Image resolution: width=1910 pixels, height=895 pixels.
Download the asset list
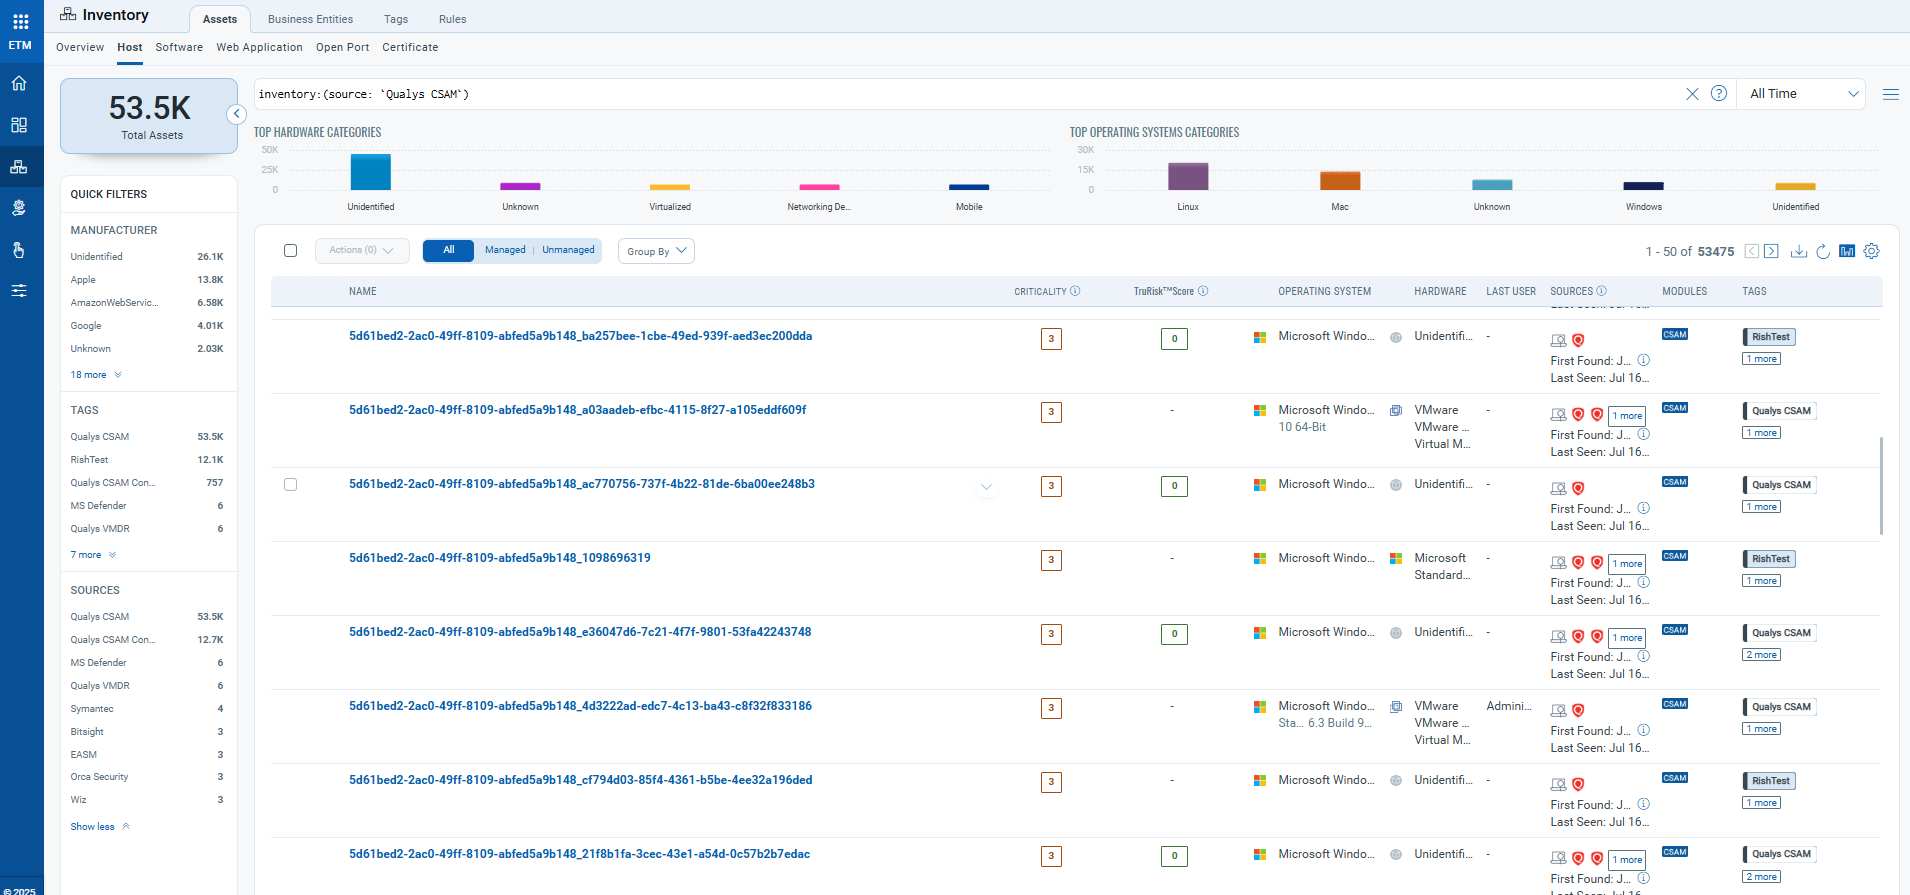pyautogui.click(x=1798, y=251)
